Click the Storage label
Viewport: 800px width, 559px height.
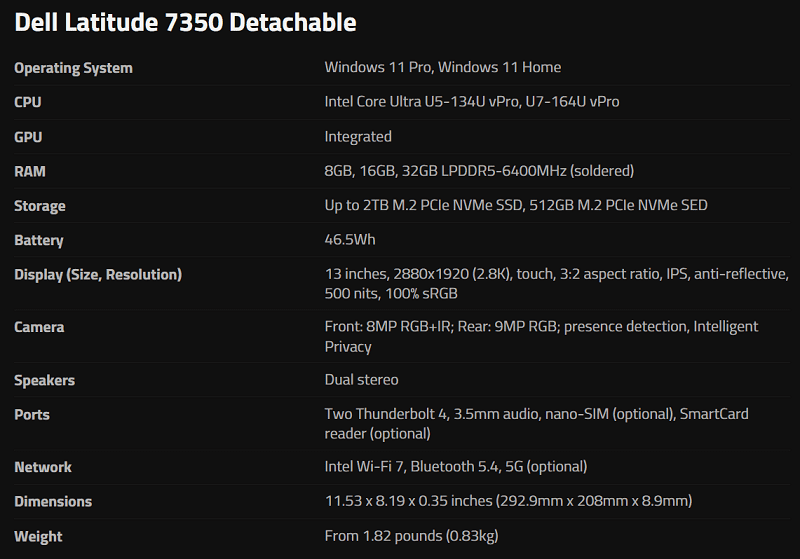click(x=40, y=206)
